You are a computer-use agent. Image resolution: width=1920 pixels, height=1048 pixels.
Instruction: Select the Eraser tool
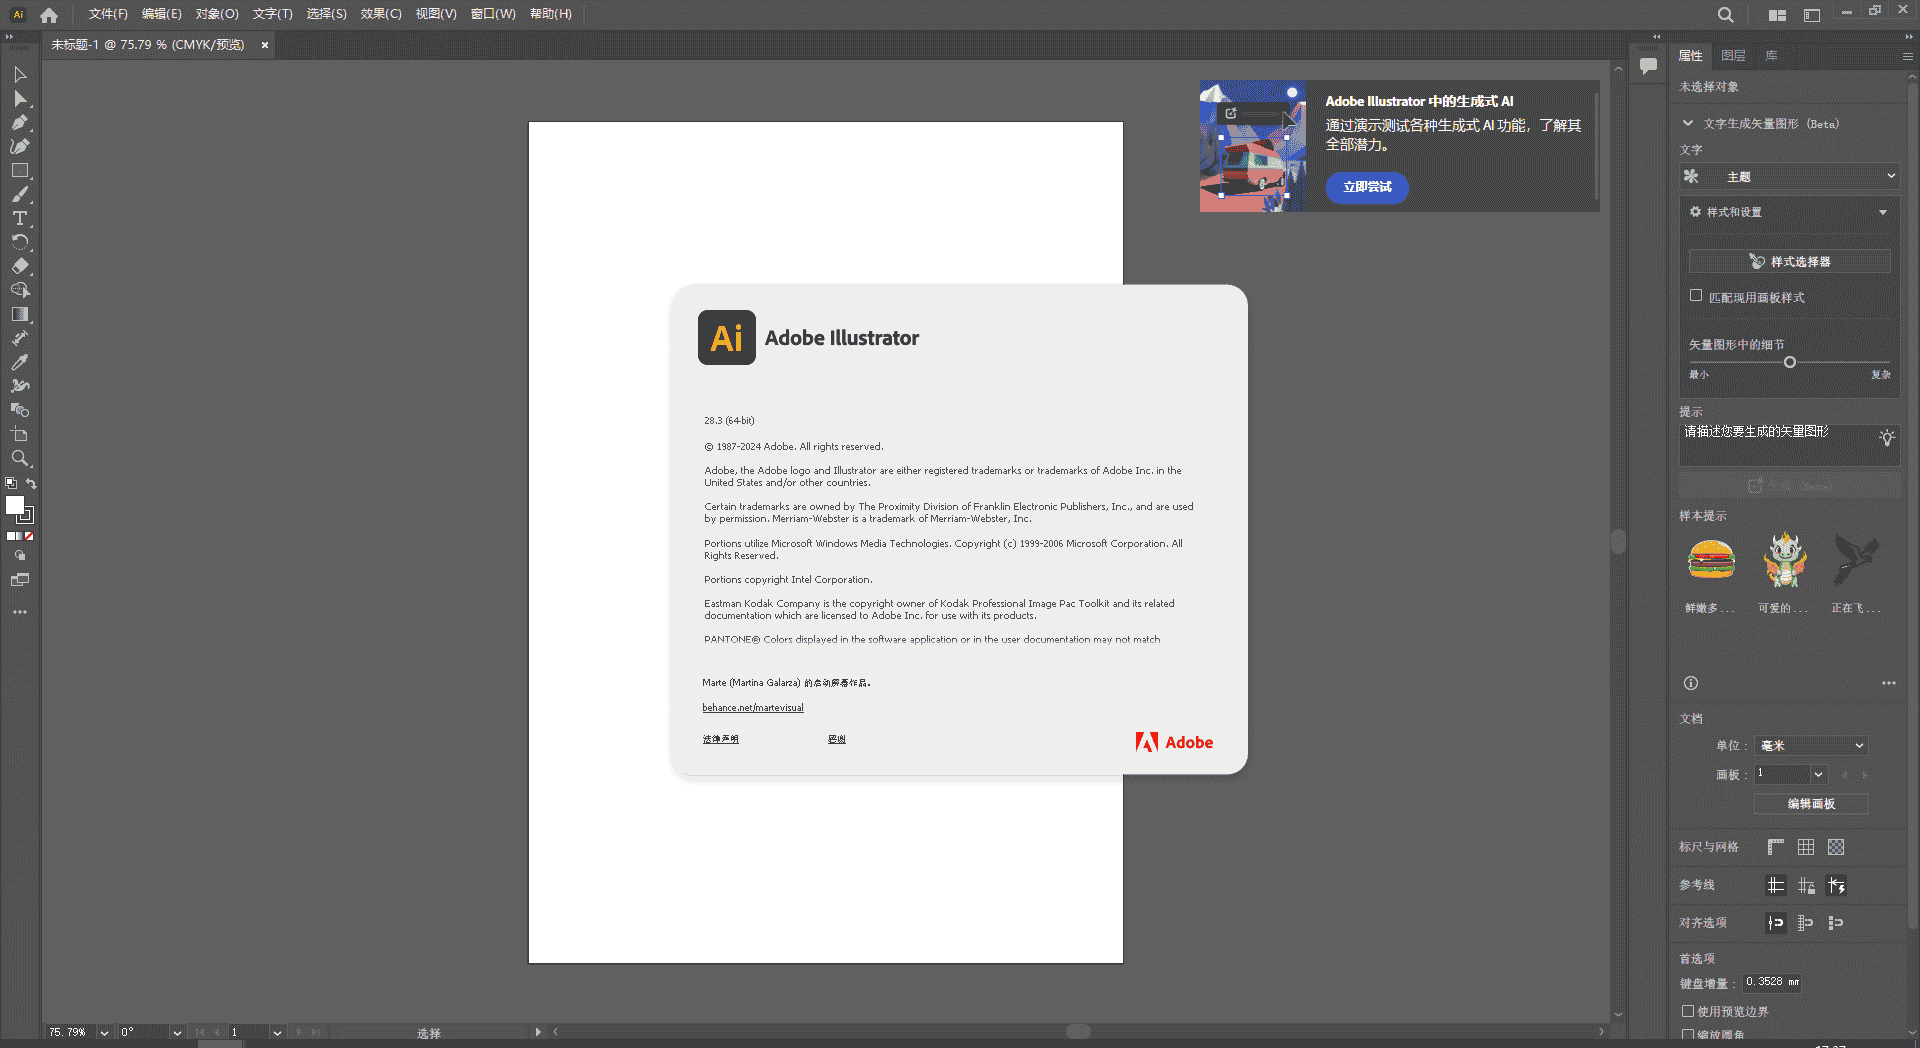(19, 267)
